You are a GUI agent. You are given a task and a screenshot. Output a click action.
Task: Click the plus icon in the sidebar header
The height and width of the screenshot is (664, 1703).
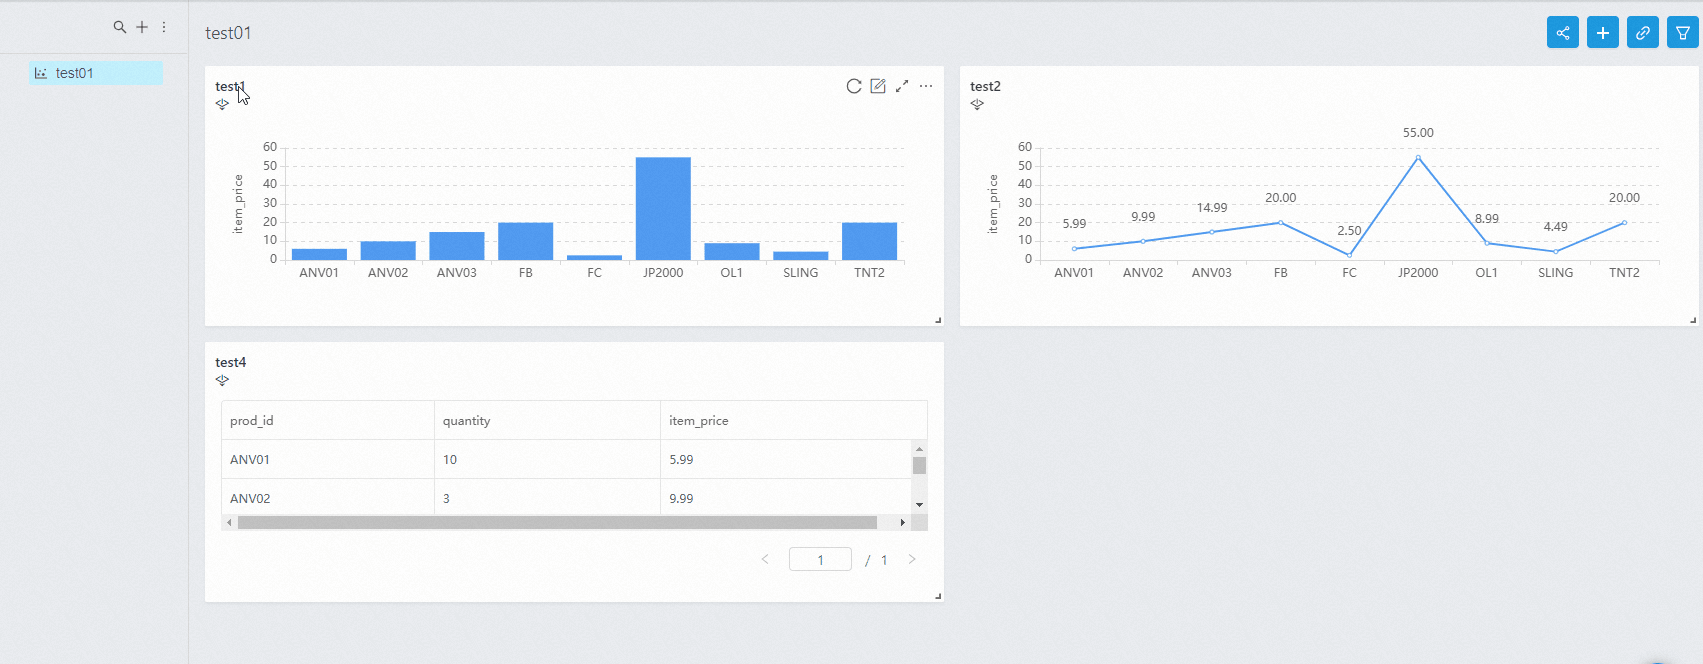click(142, 28)
